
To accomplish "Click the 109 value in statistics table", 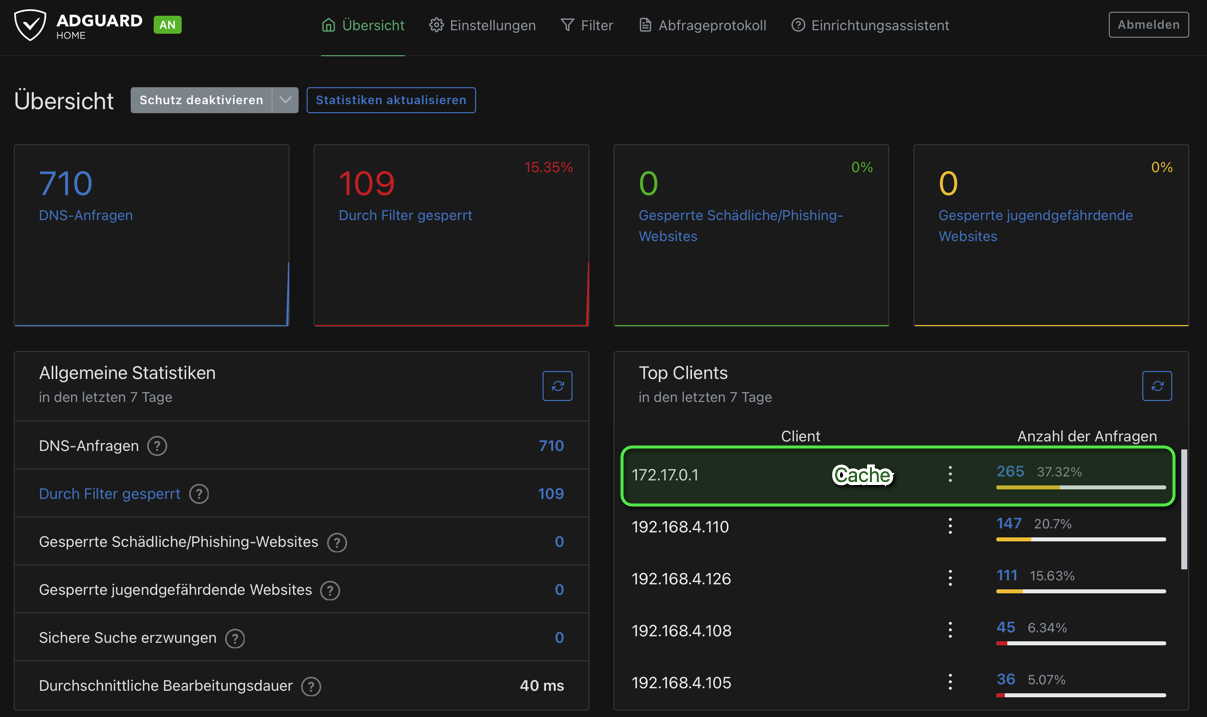I will pos(551,494).
